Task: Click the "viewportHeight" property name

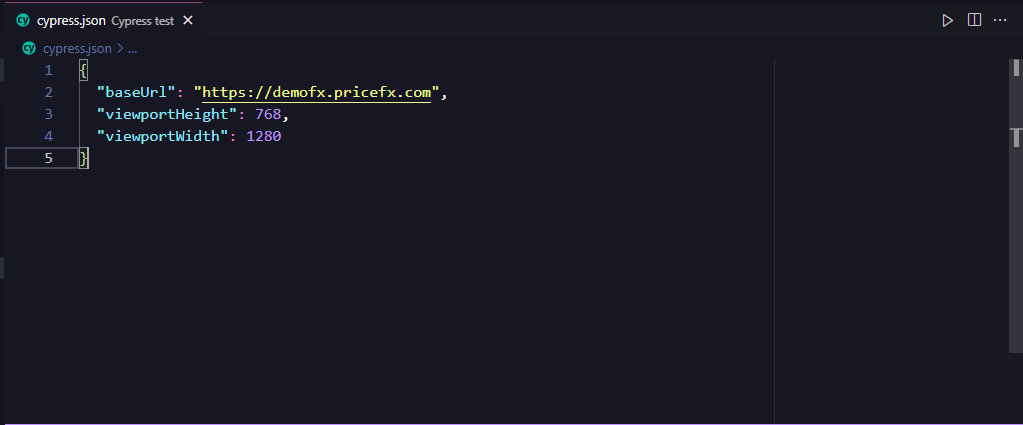Action: coord(167,114)
